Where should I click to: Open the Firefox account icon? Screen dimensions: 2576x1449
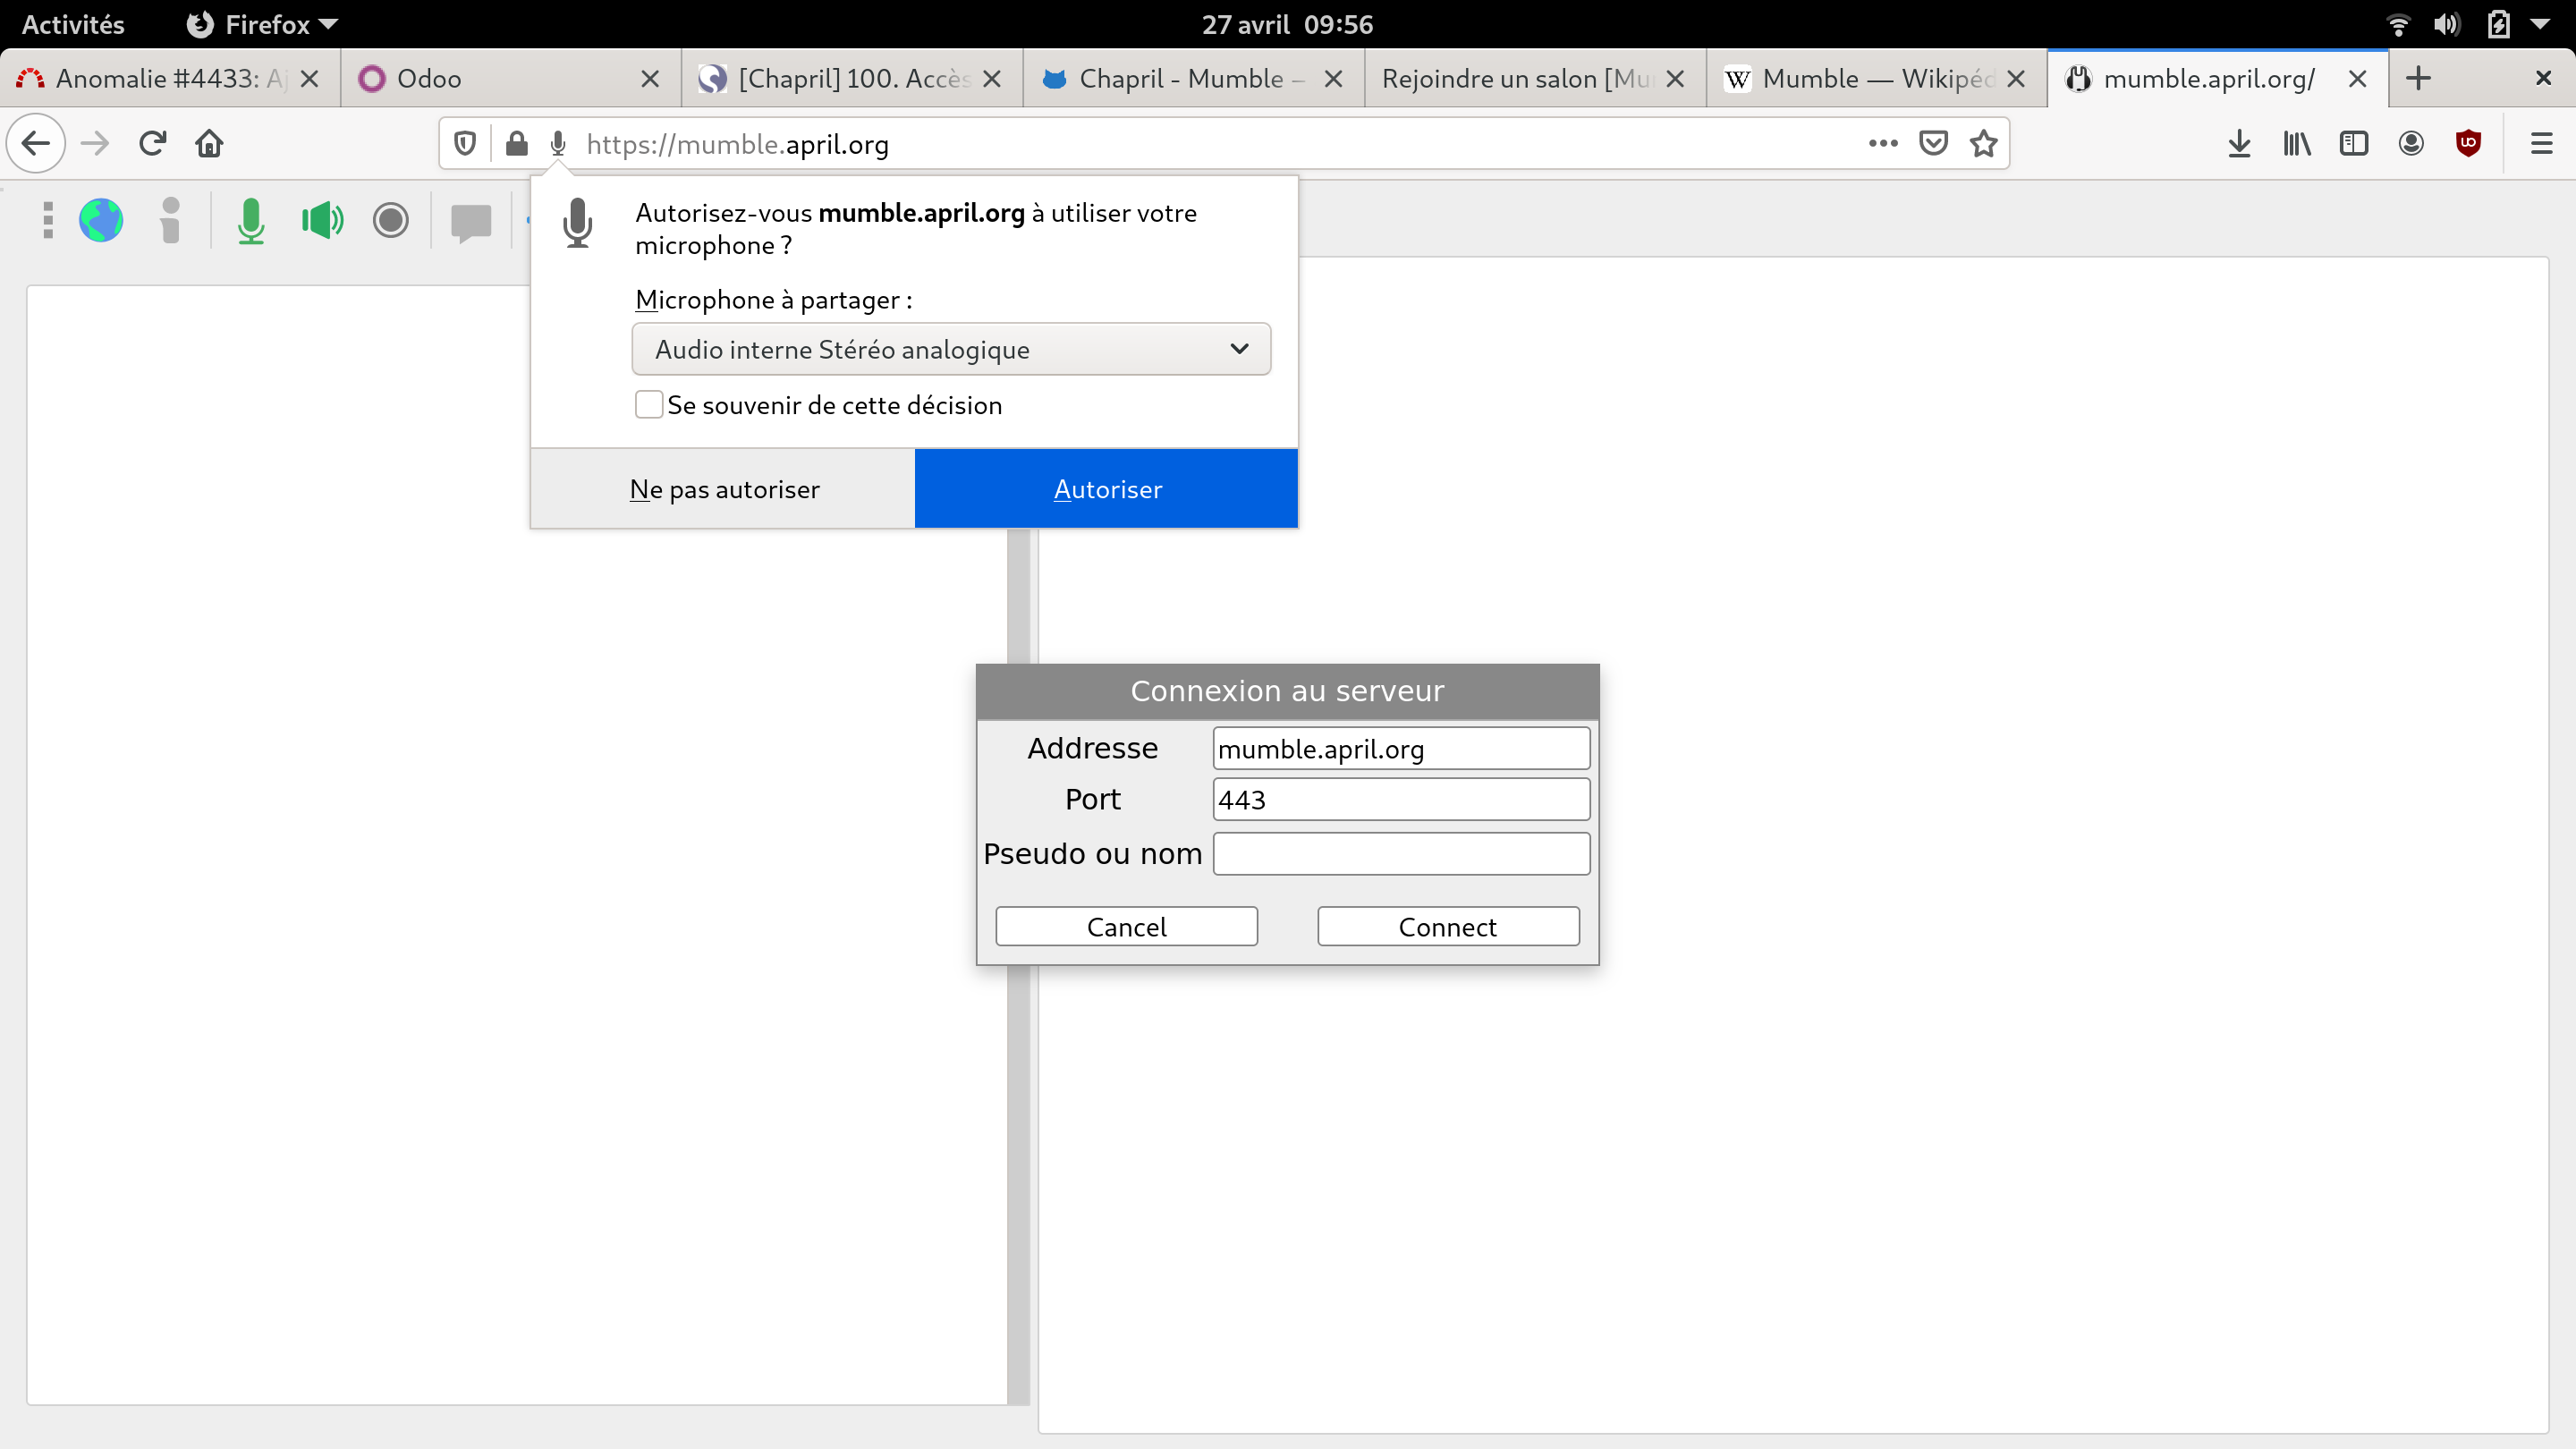pyautogui.click(x=2411, y=144)
